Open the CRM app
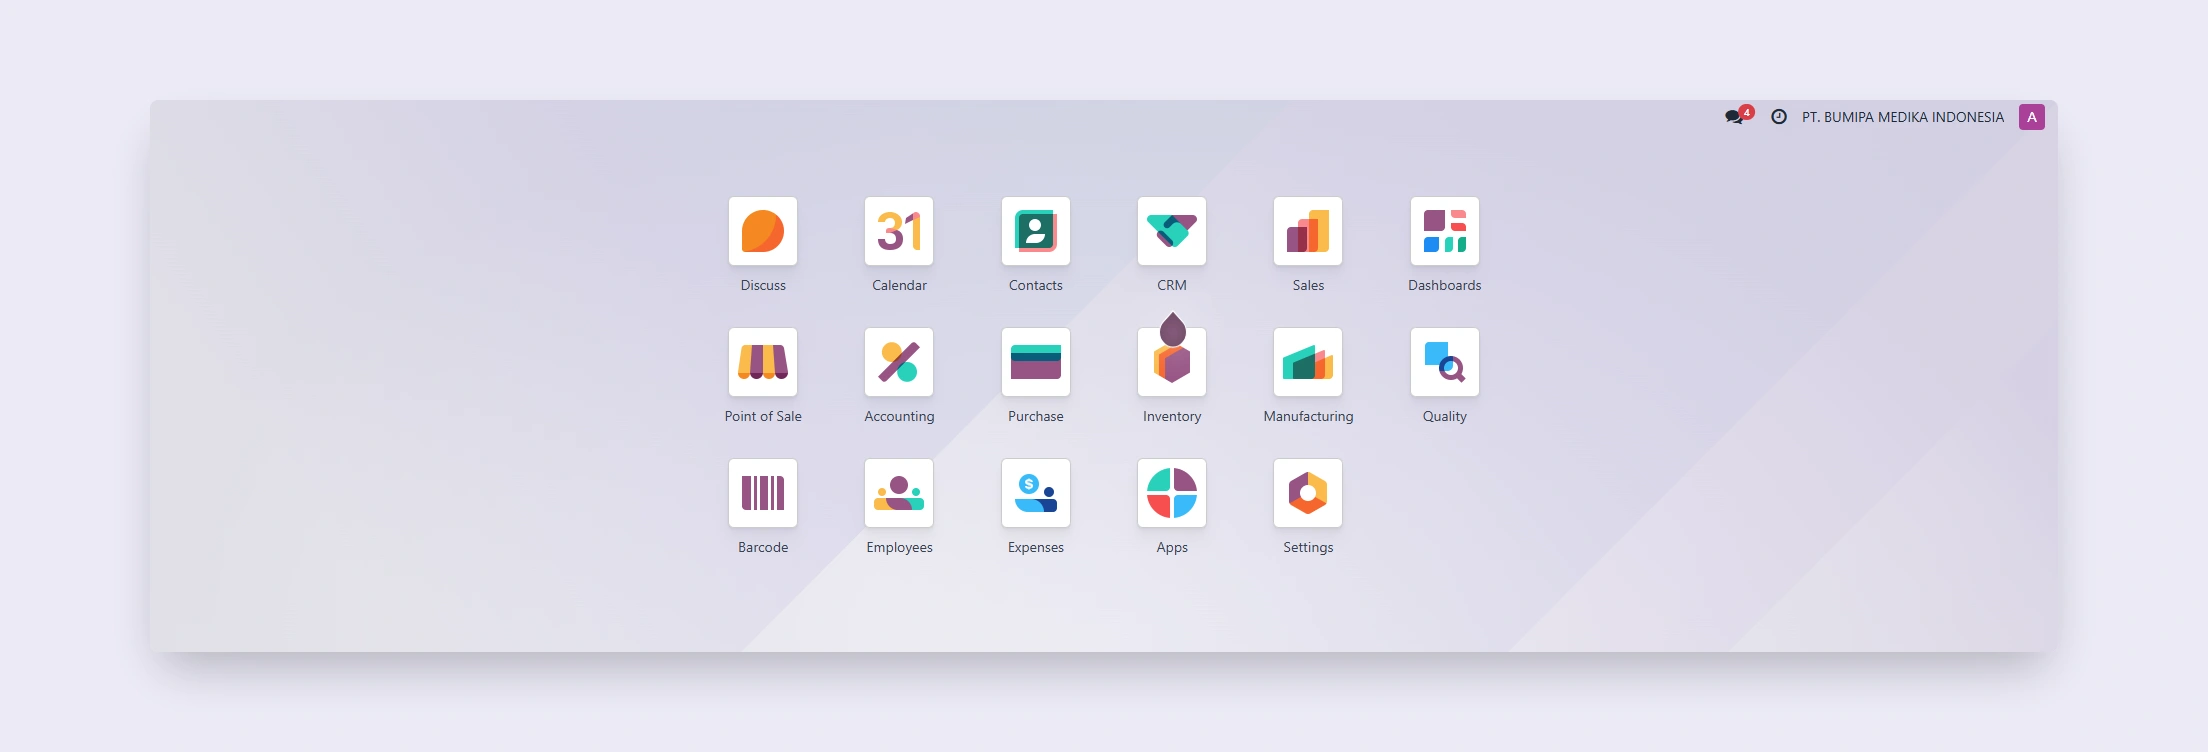The image size is (2208, 752). (1172, 231)
